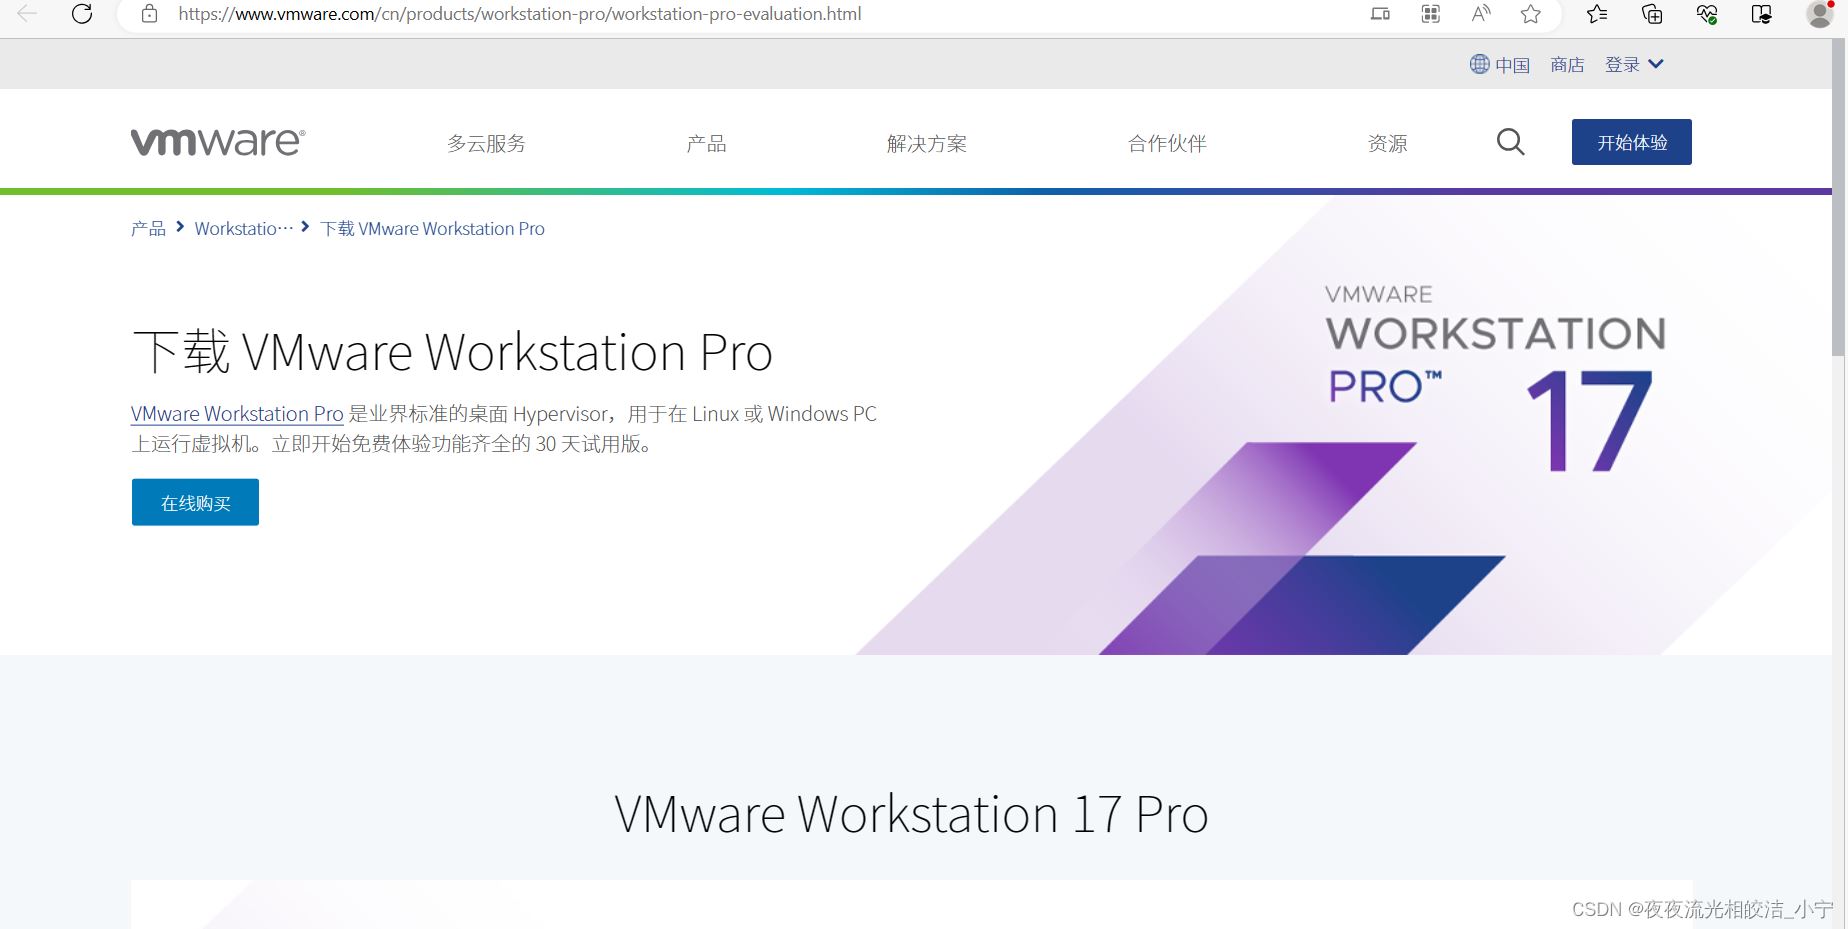
Task: Open the 商店 store link
Action: 1567,65
